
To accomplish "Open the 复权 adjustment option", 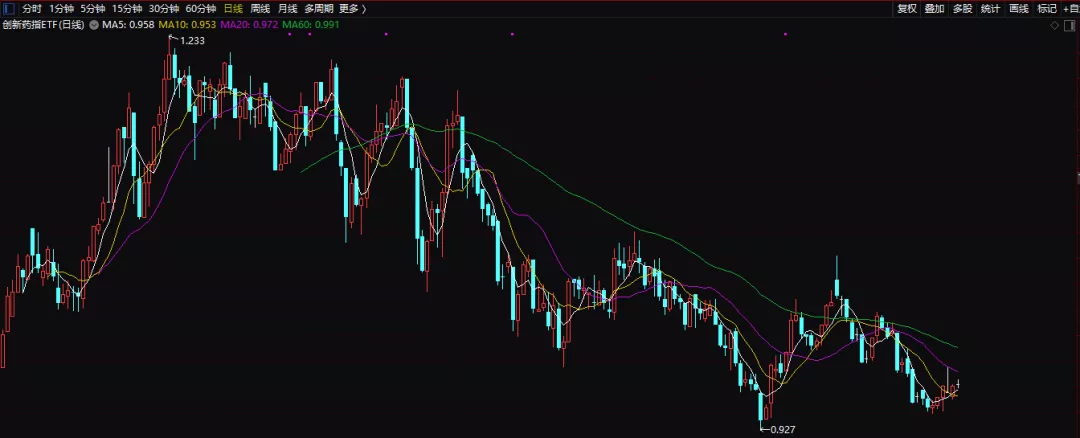I will click(907, 9).
